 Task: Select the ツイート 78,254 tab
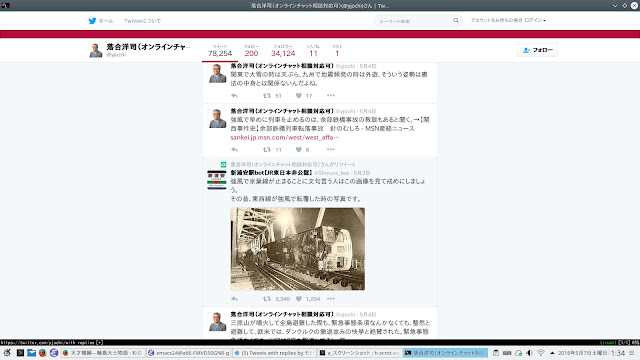220,51
